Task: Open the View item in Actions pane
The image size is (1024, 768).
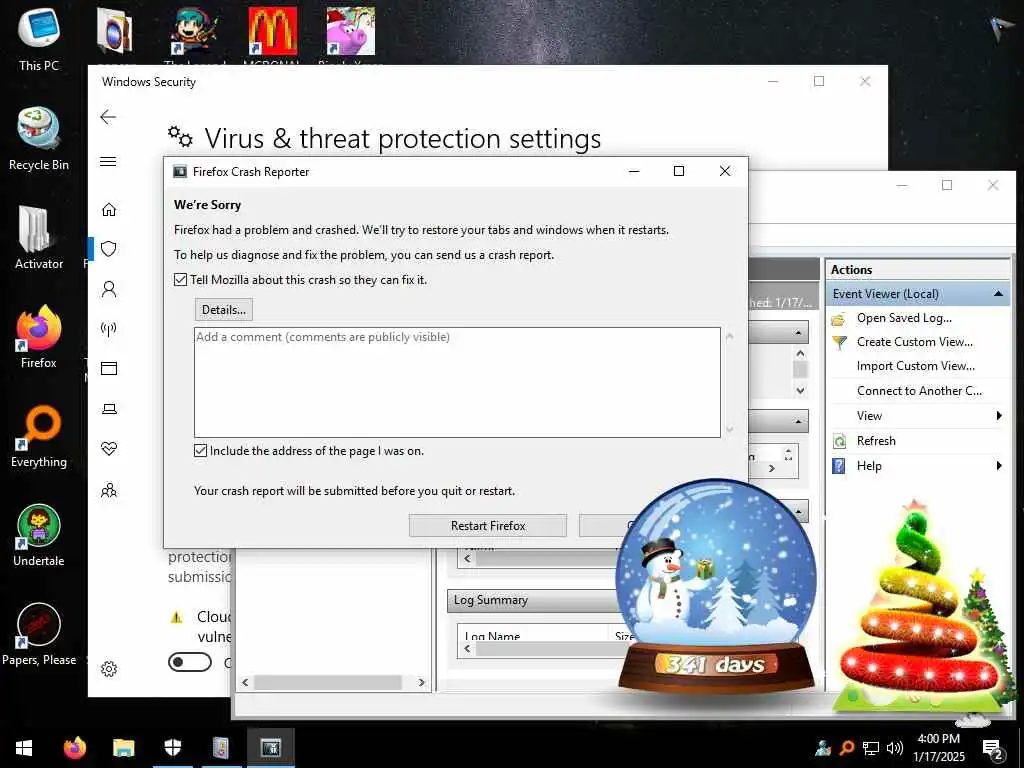Action: (x=869, y=415)
